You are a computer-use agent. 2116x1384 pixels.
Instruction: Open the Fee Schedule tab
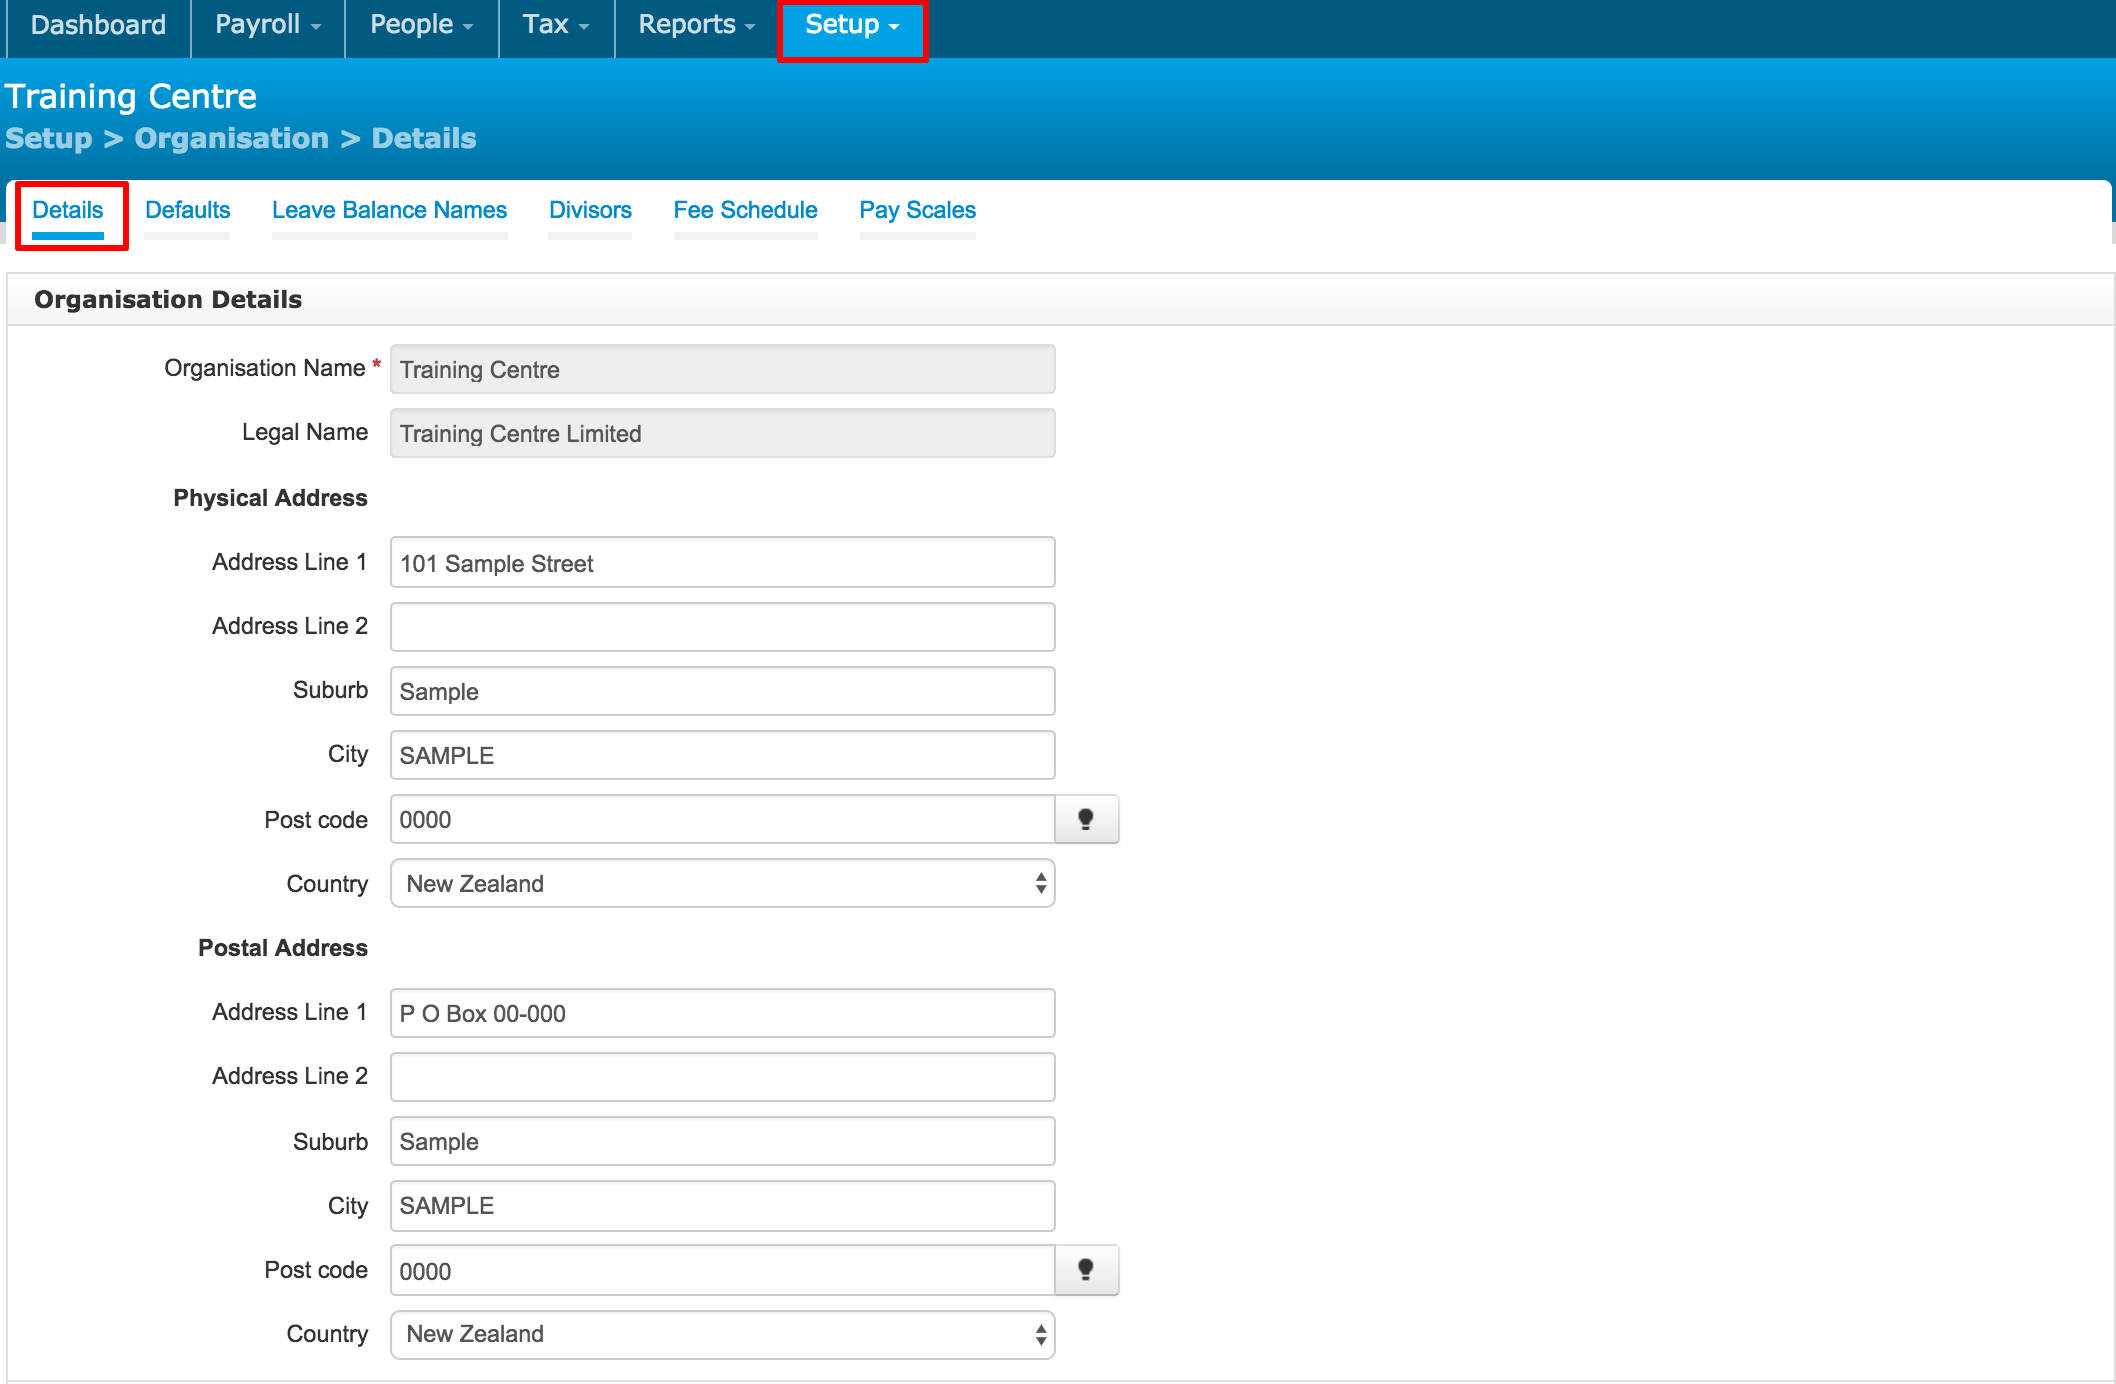pyautogui.click(x=745, y=210)
